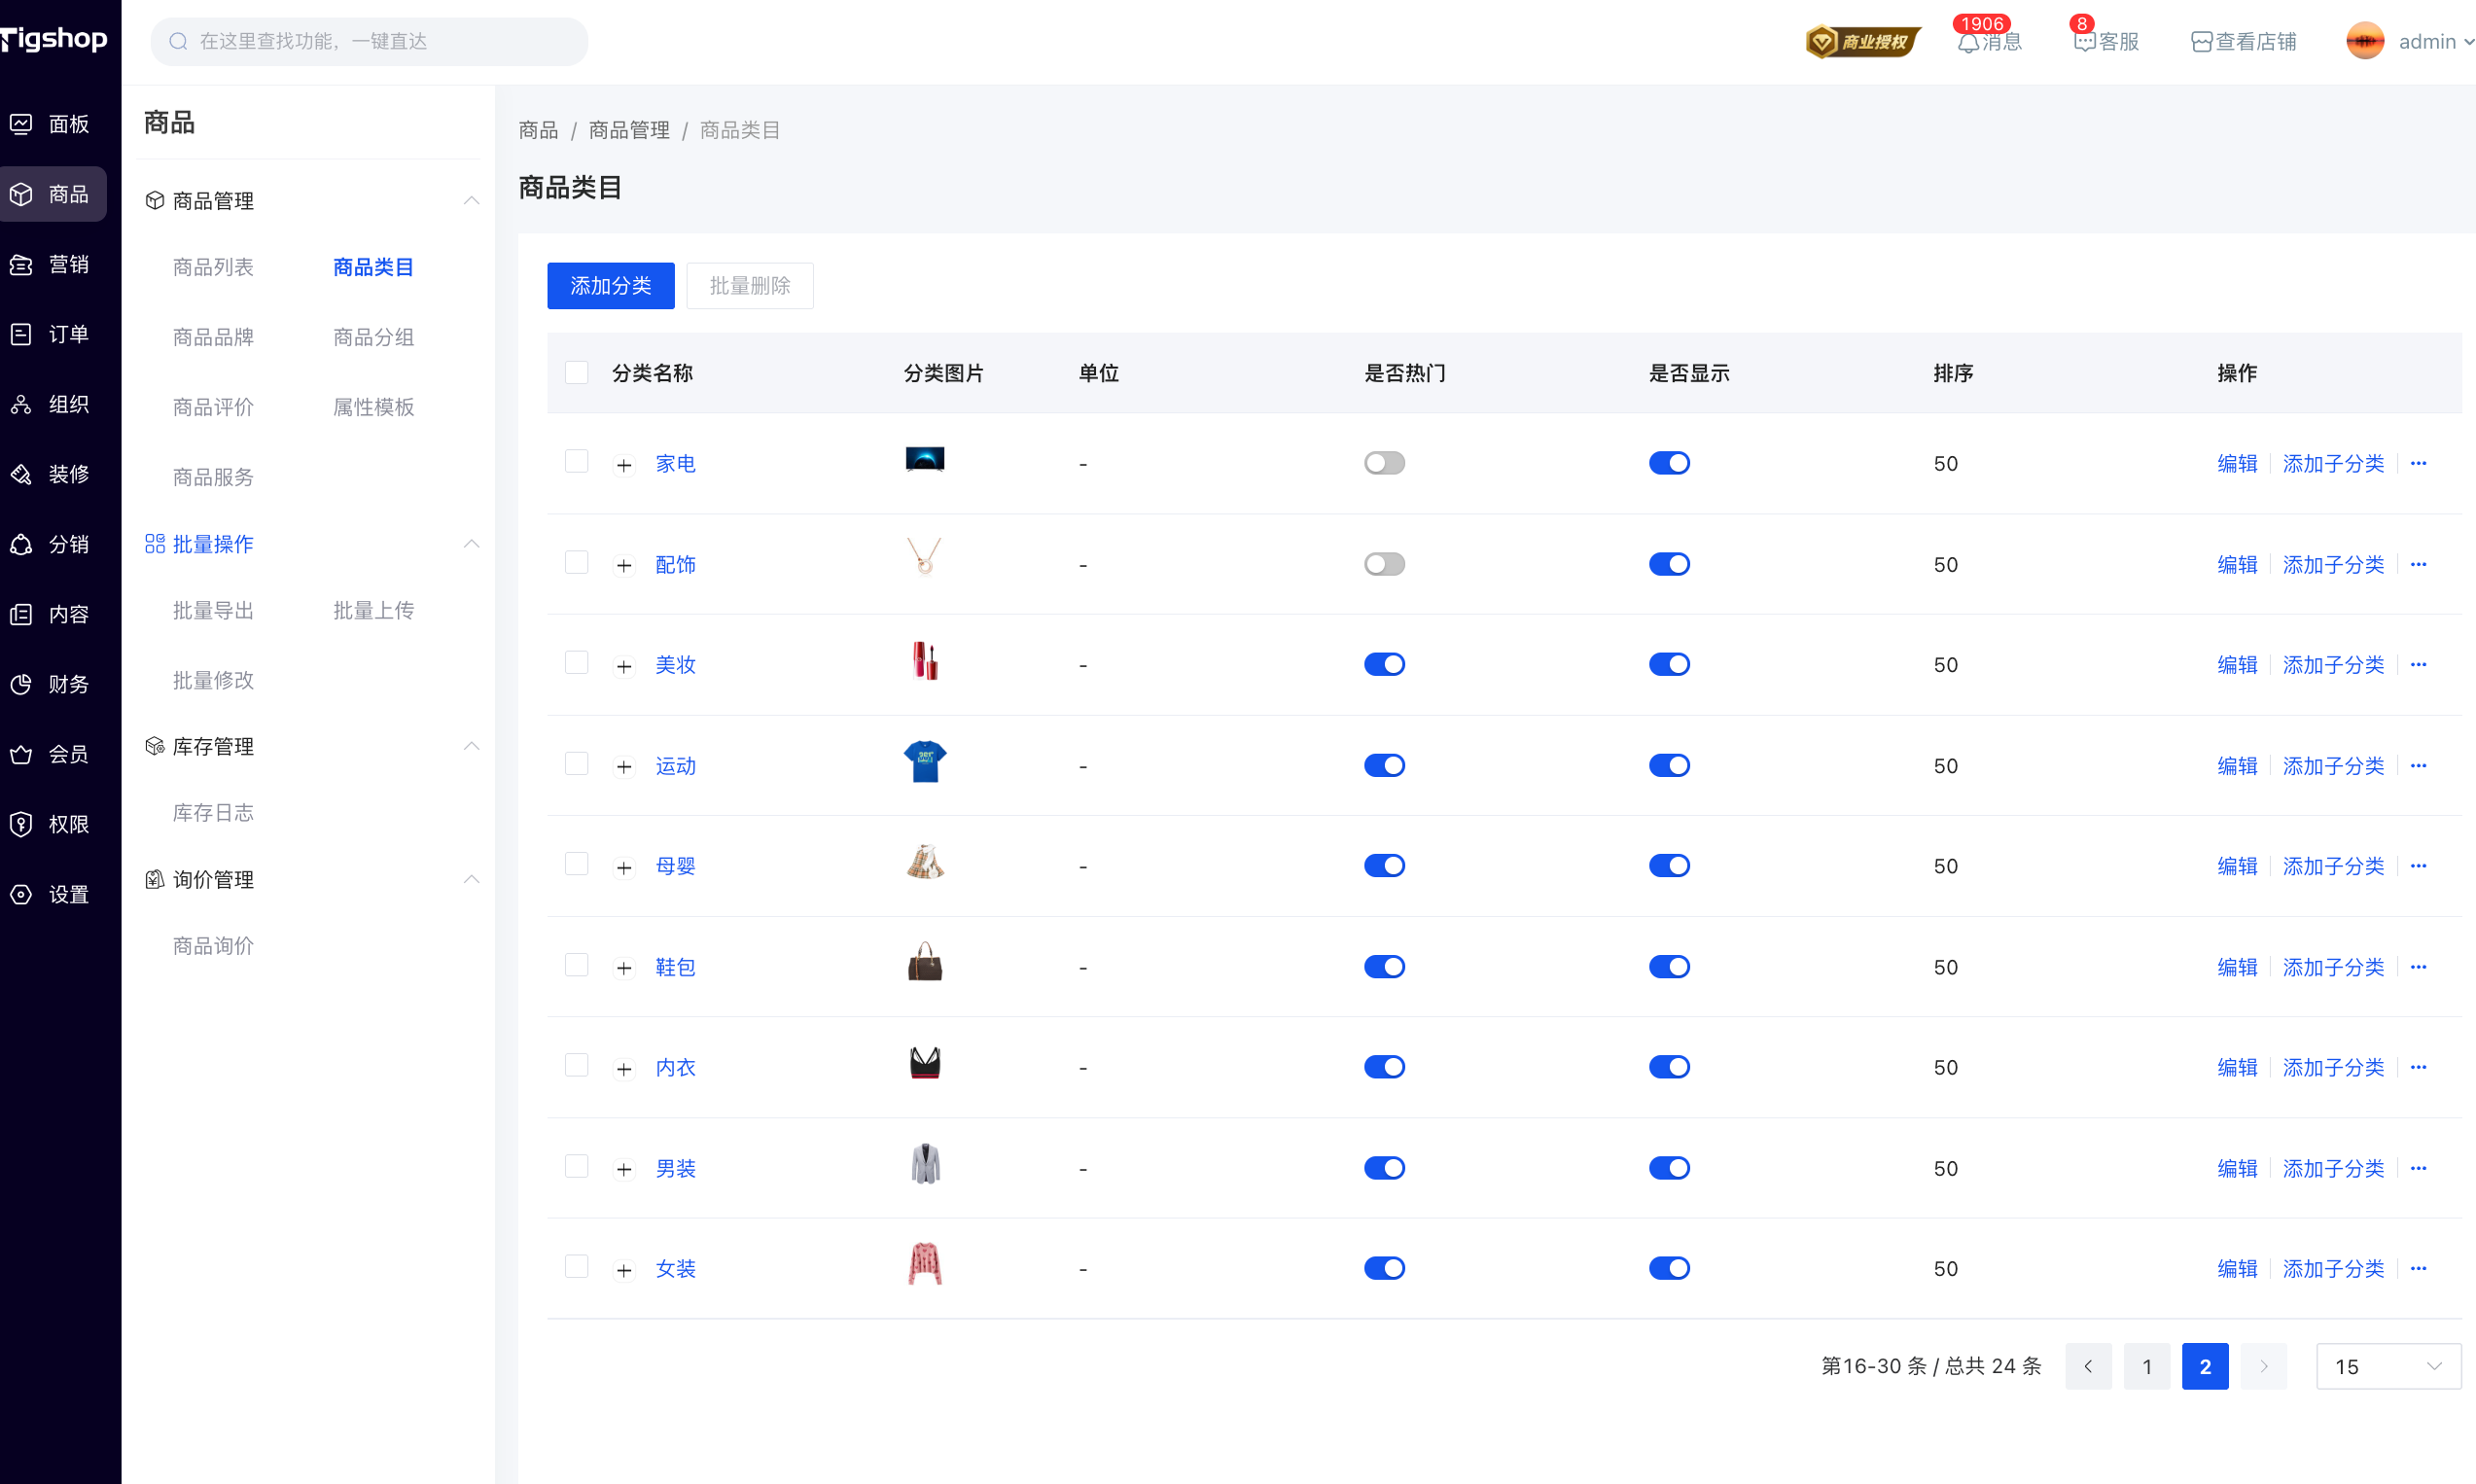Enable the 是否热门 toggle for 家电
The height and width of the screenshot is (1484, 2476).
1384,463
